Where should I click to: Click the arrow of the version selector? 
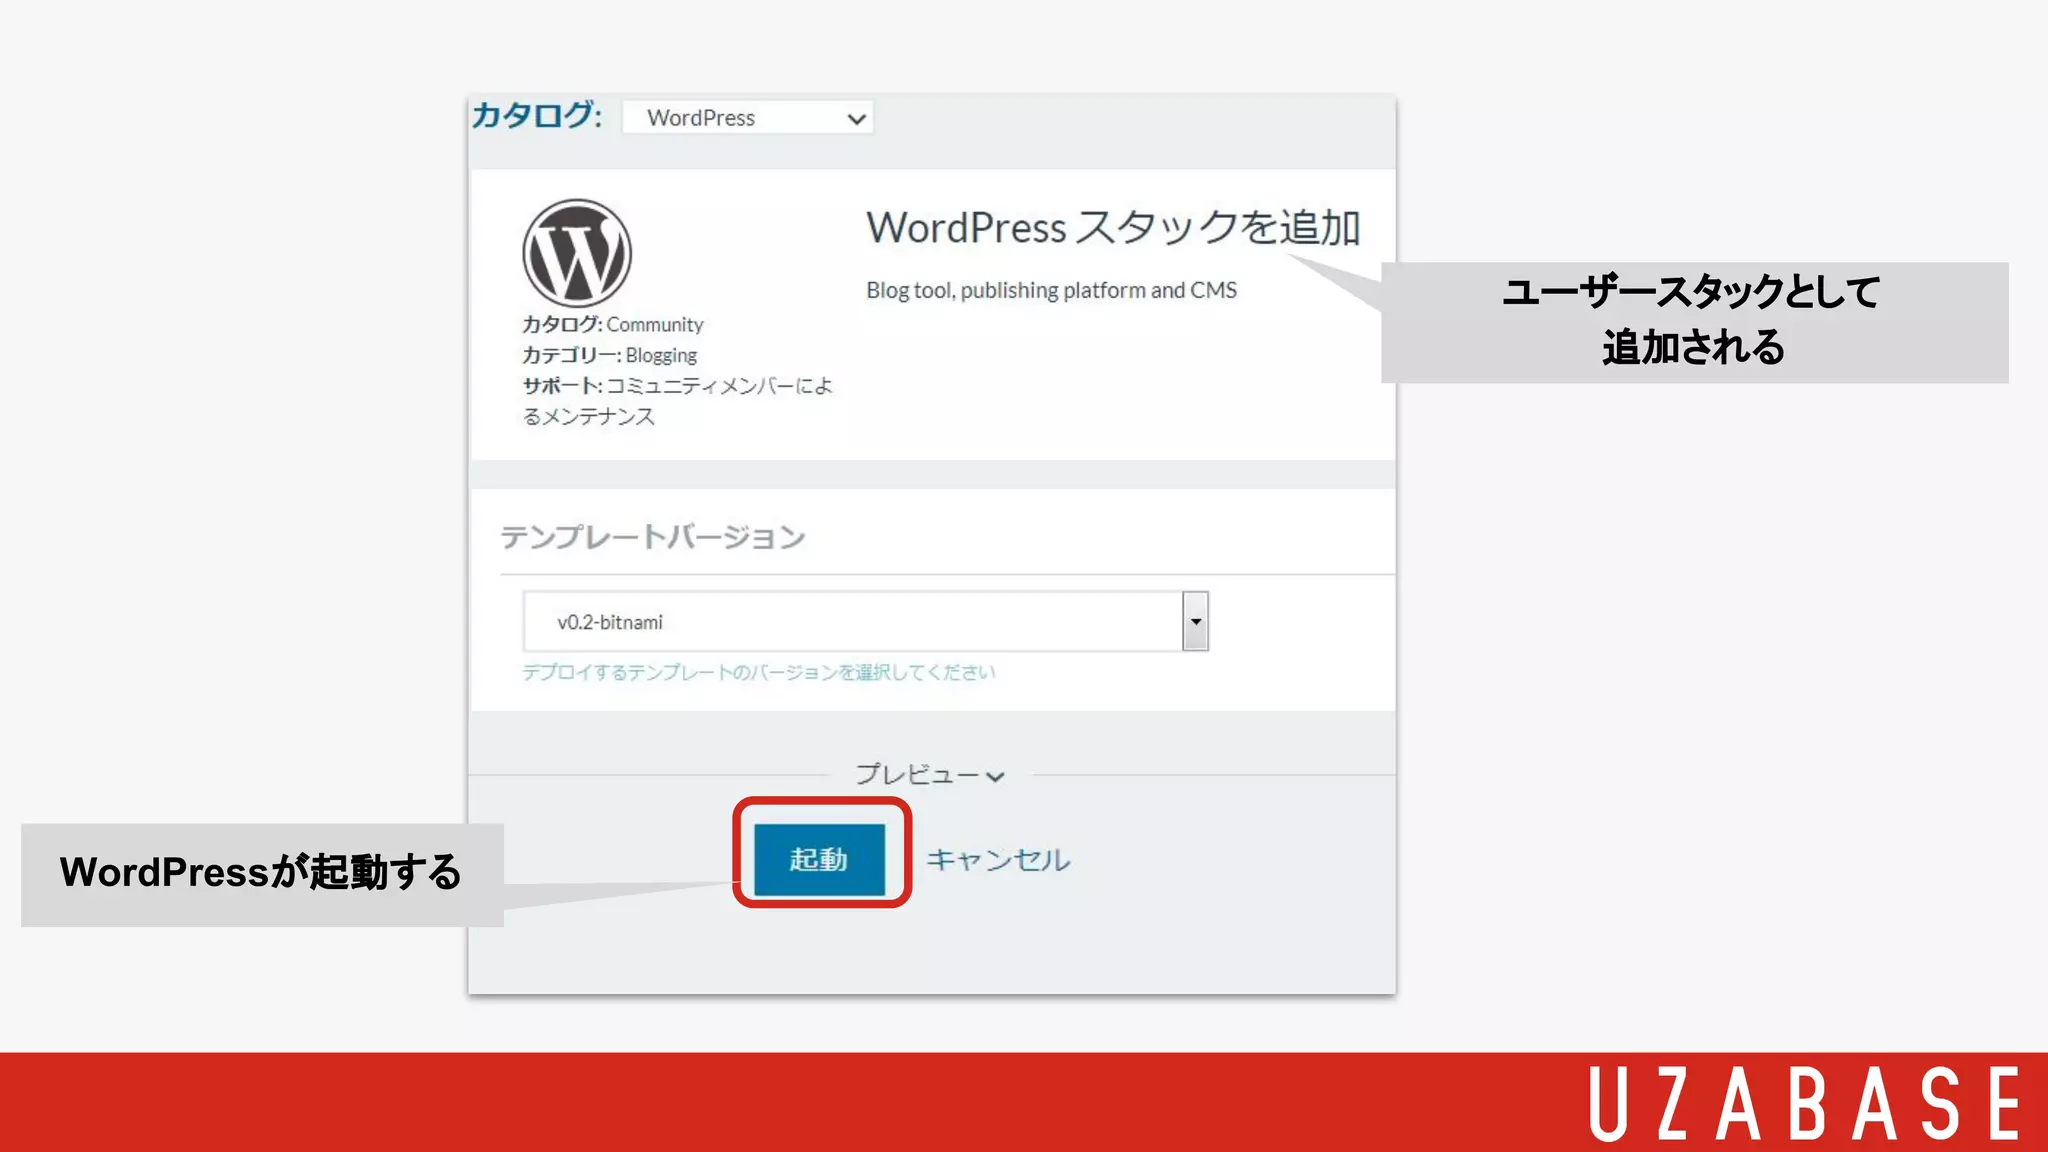1195,621
